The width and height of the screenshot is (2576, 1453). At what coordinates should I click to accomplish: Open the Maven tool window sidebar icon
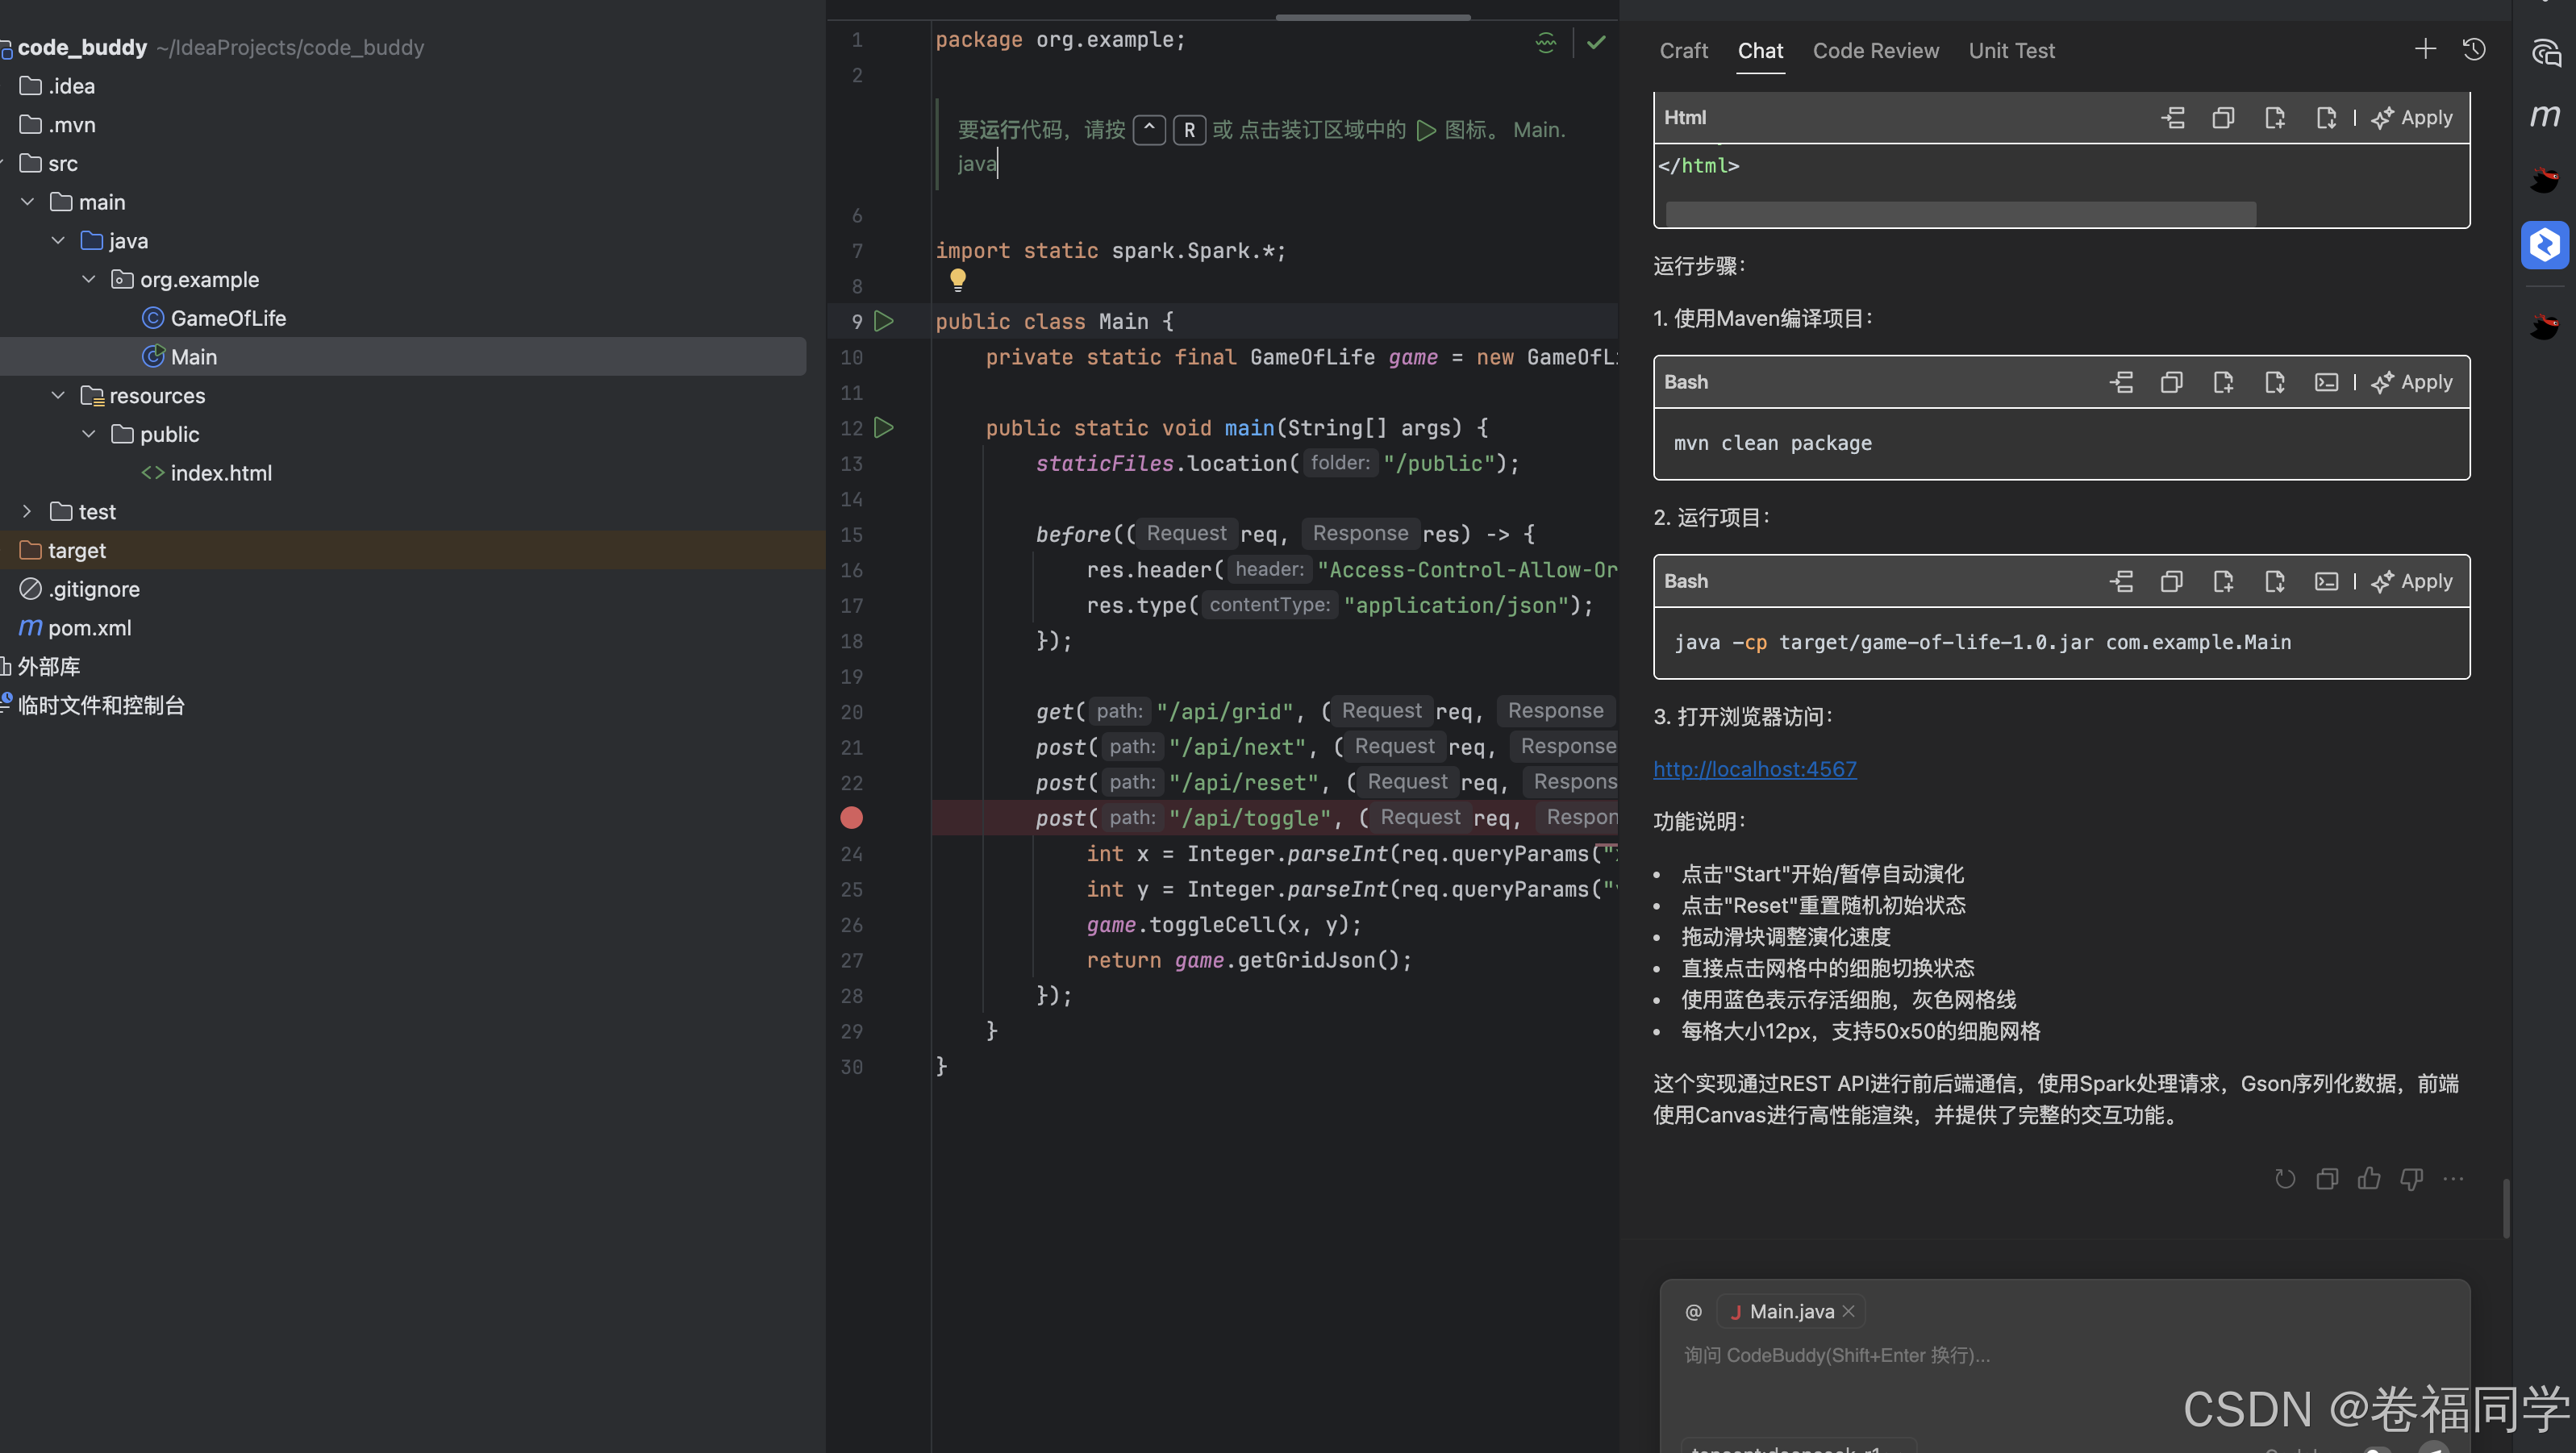[2544, 116]
